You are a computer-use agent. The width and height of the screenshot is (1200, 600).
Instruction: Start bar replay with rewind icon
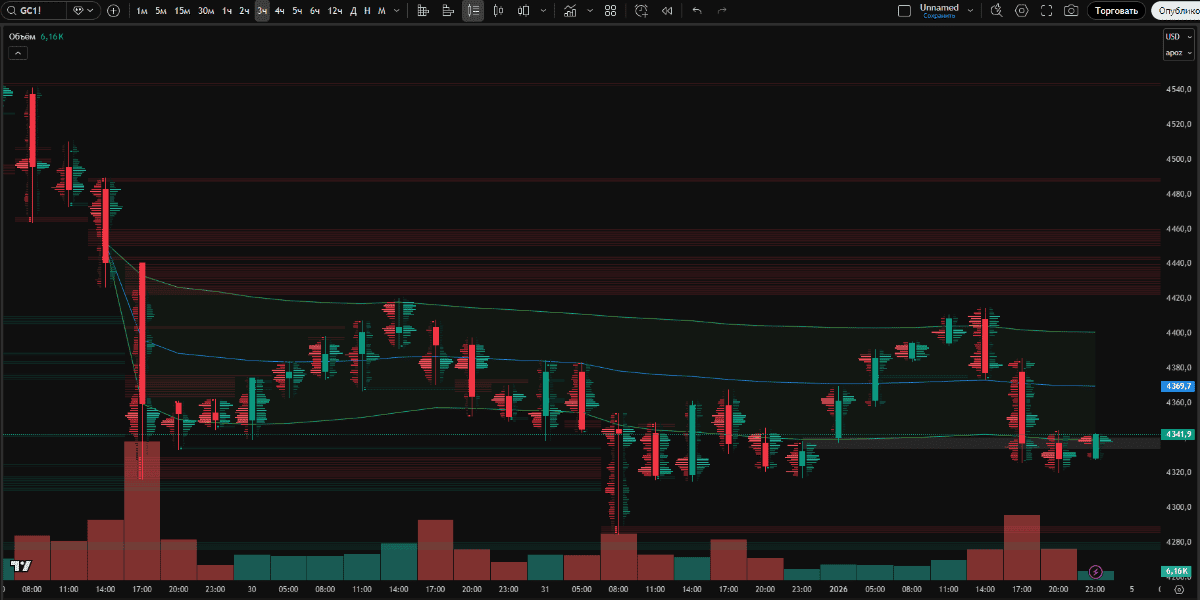point(667,11)
